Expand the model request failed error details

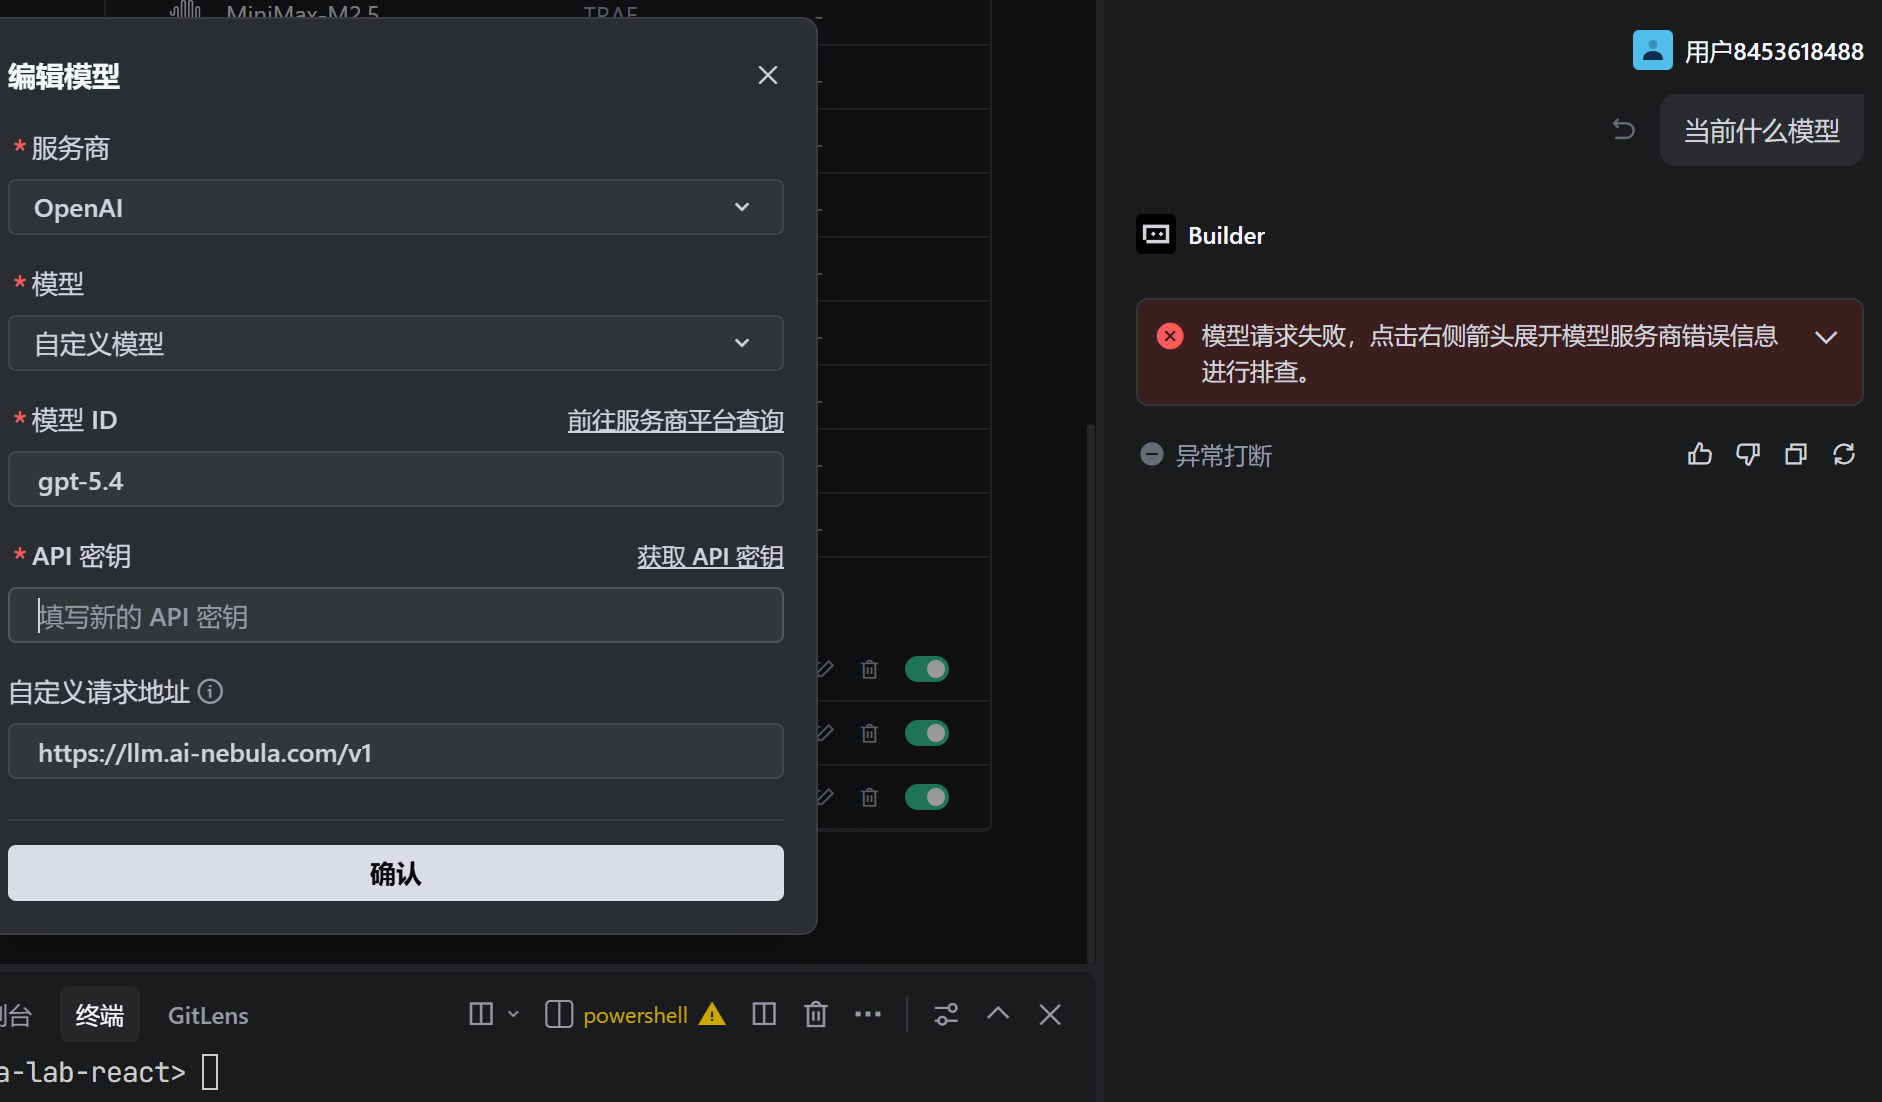point(1826,337)
